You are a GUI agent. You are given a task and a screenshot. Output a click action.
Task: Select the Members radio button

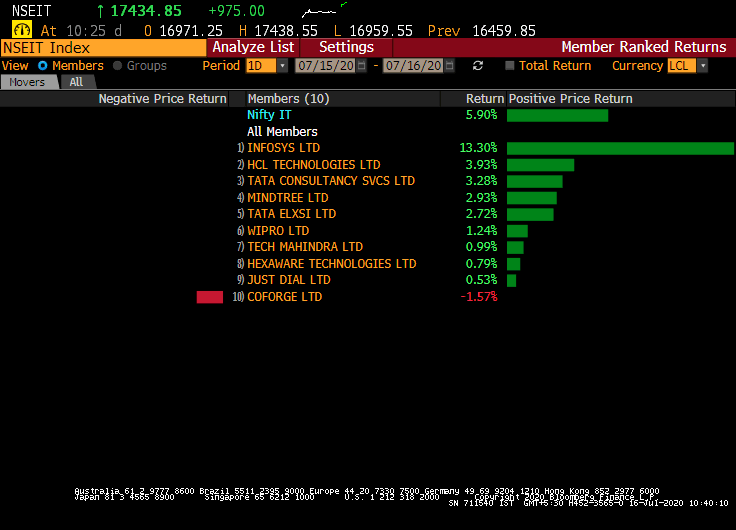[43, 66]
